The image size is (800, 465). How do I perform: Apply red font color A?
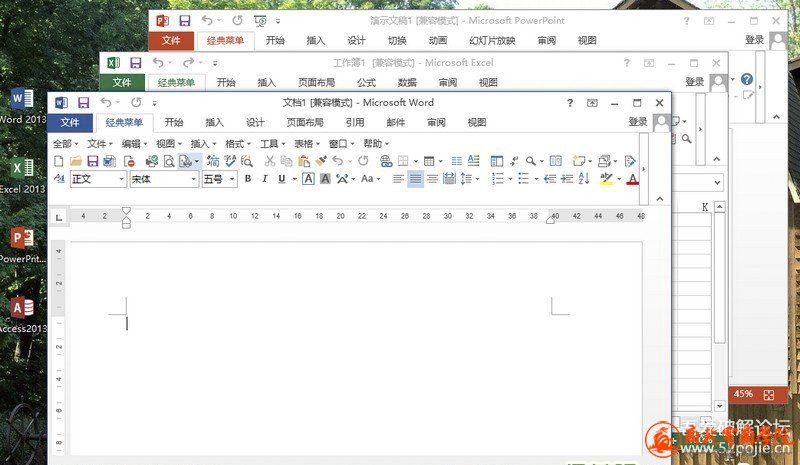point(633,179)
